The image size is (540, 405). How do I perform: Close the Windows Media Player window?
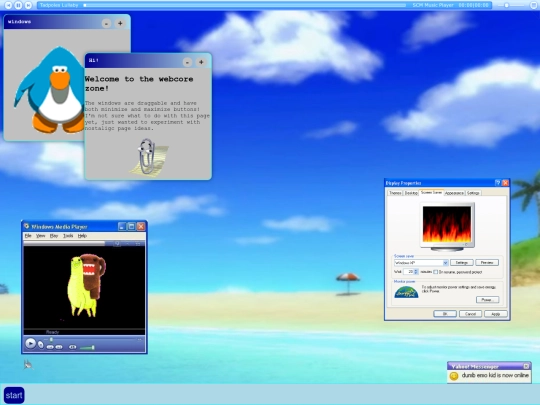tap(141, 226)
